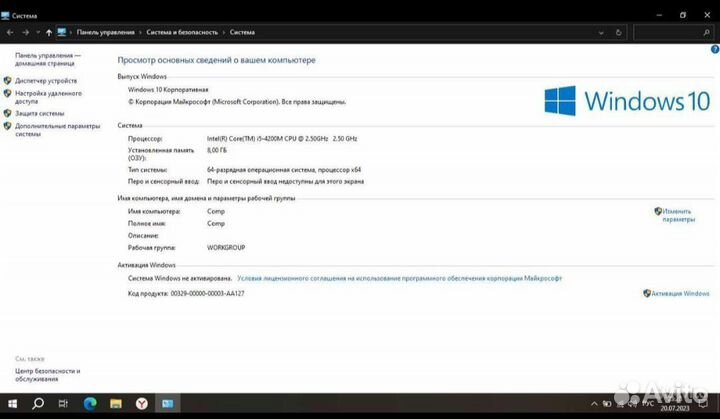Click the Activate Windows link
Viewport: 720px width, 419px height.
tap(676, 293)
